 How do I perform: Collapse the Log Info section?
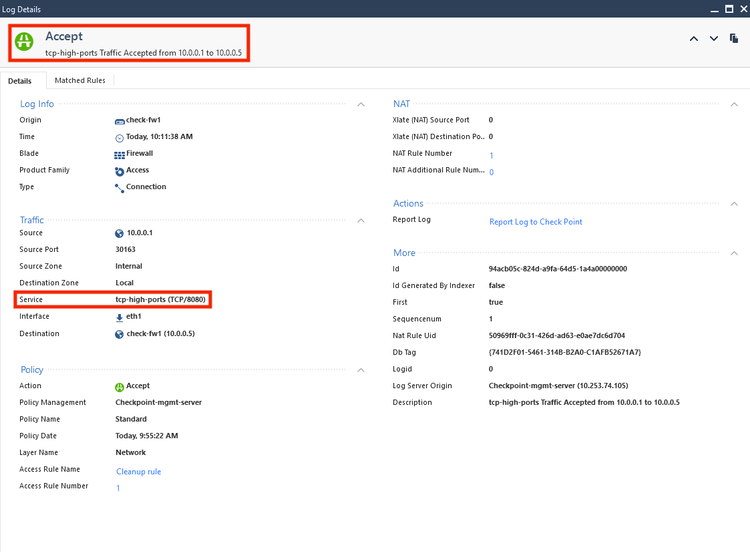click(360, 103)
